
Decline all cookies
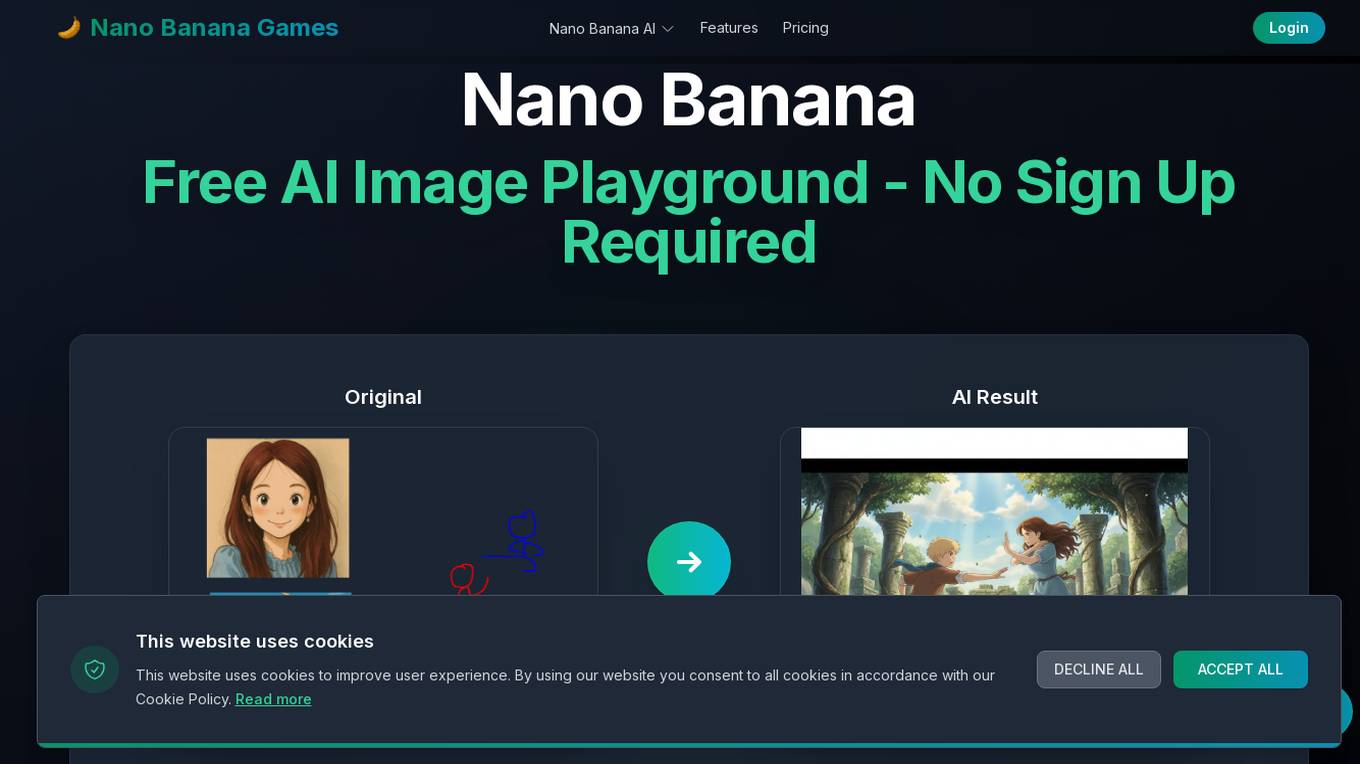click(1098, 669)
